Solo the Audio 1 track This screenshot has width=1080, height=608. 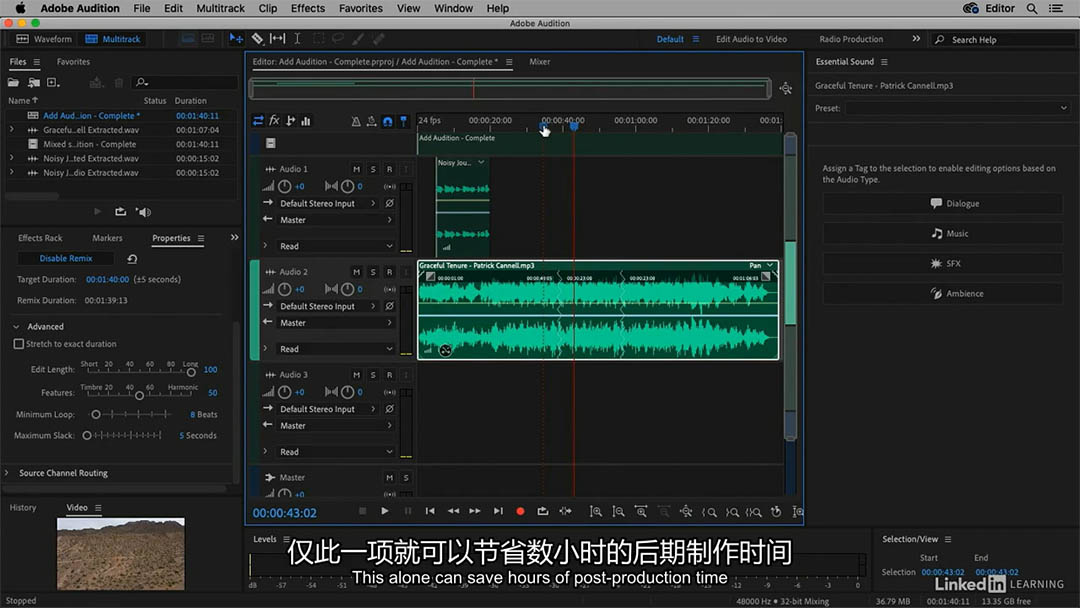373,169
